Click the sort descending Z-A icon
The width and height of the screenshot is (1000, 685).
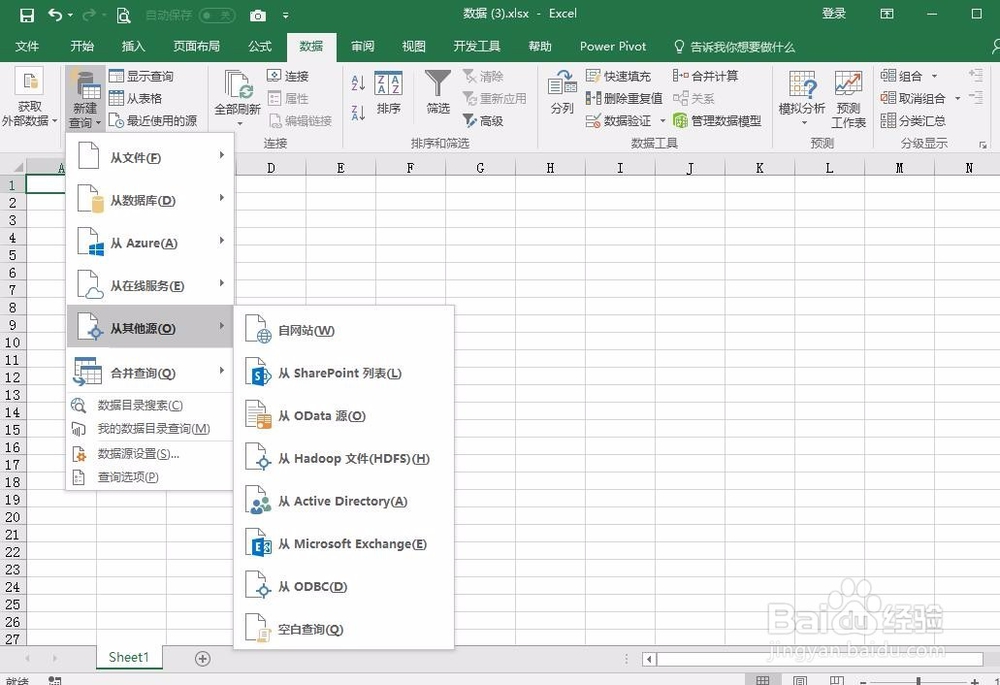[x=358, y=112]
